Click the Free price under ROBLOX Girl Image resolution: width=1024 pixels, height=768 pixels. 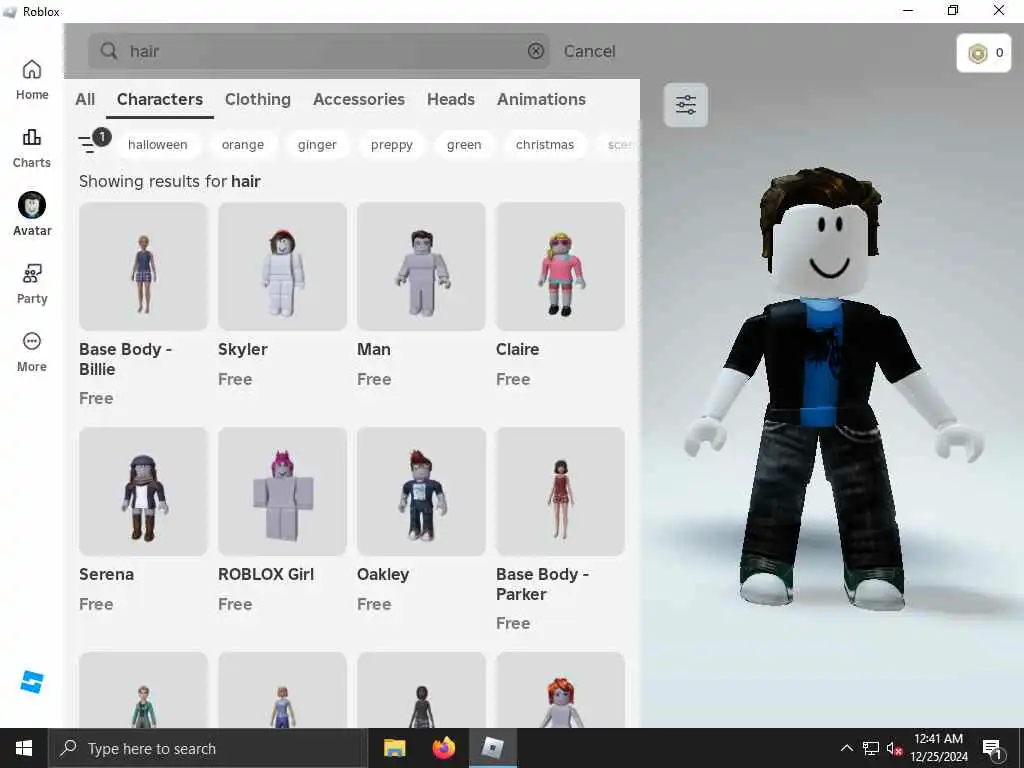pyautogui.click(x=235, y=605)
